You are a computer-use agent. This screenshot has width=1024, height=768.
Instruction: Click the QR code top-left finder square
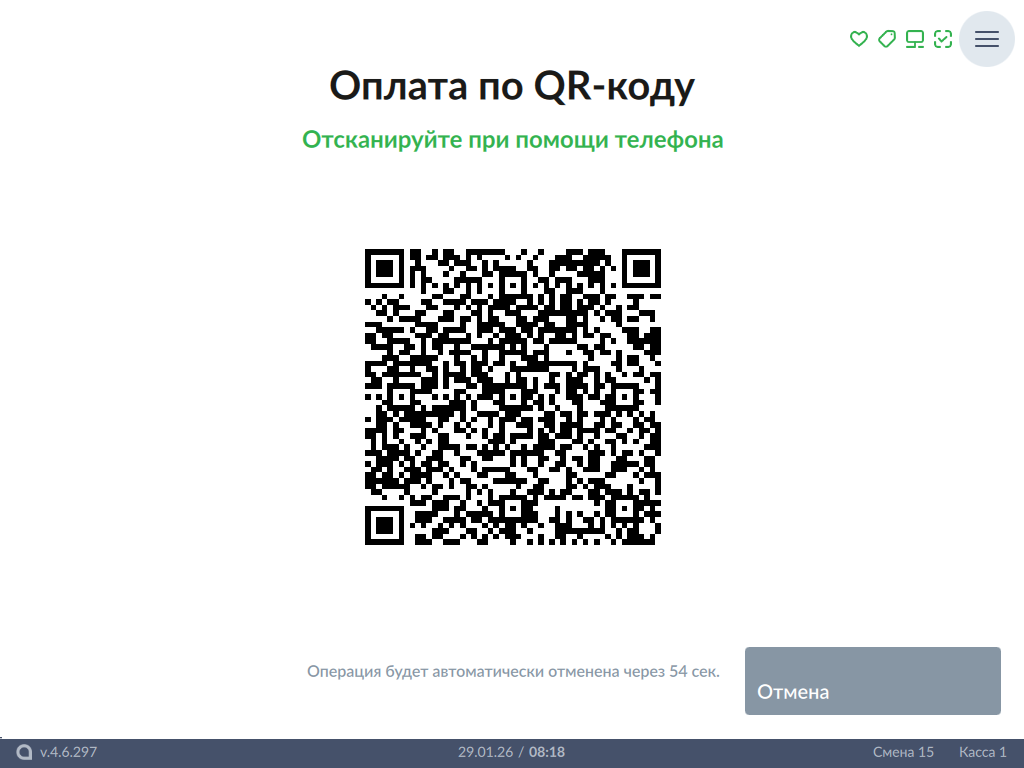coord(384,268)
